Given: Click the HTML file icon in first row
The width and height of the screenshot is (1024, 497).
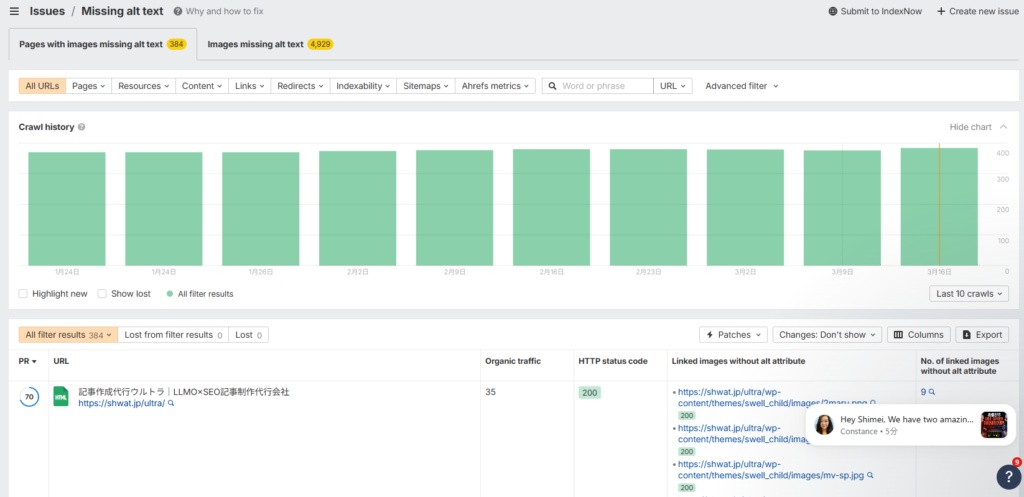Looking at the screenshot, I should (x=60, y=397).
